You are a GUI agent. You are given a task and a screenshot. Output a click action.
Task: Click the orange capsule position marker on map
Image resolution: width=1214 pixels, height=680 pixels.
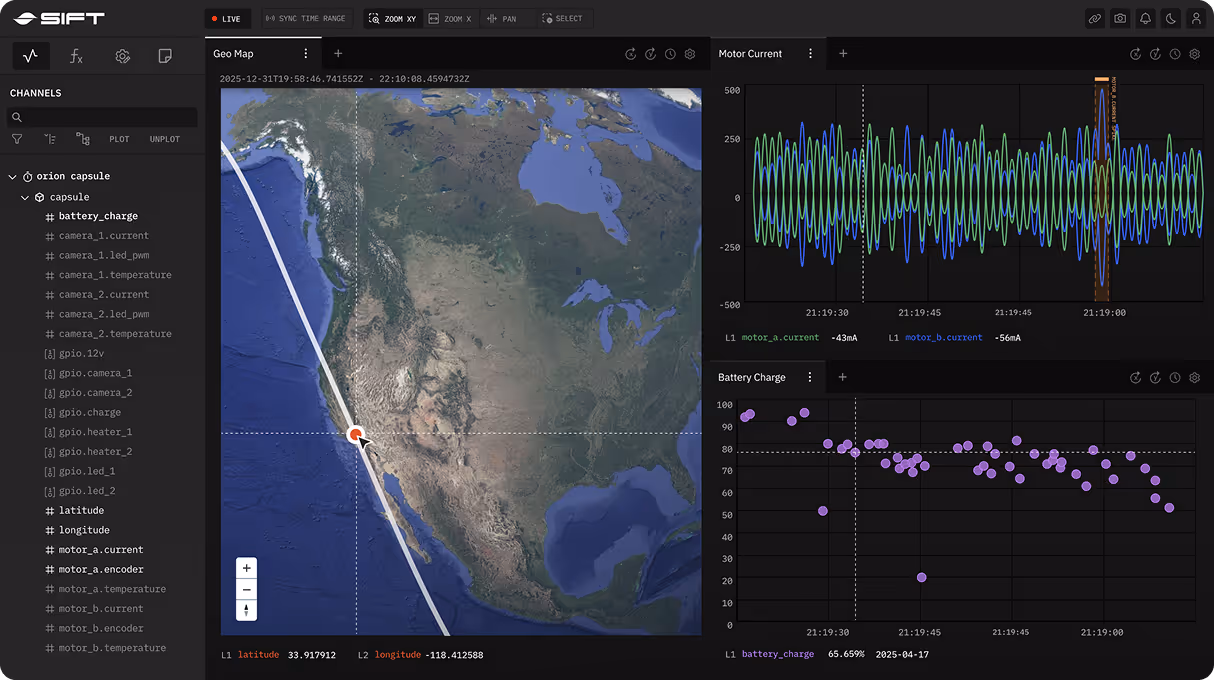click(x=355, y=434)
